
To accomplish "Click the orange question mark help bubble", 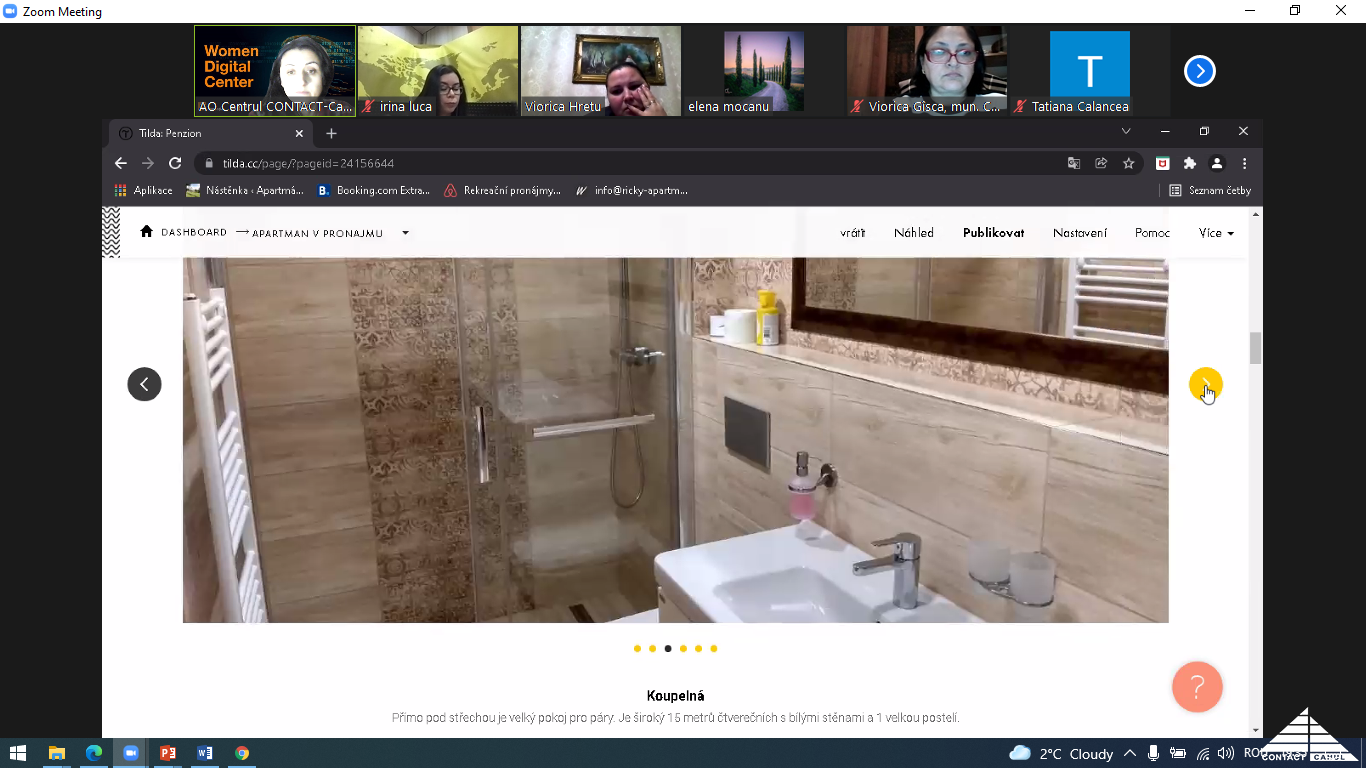I will (1197, 687).
